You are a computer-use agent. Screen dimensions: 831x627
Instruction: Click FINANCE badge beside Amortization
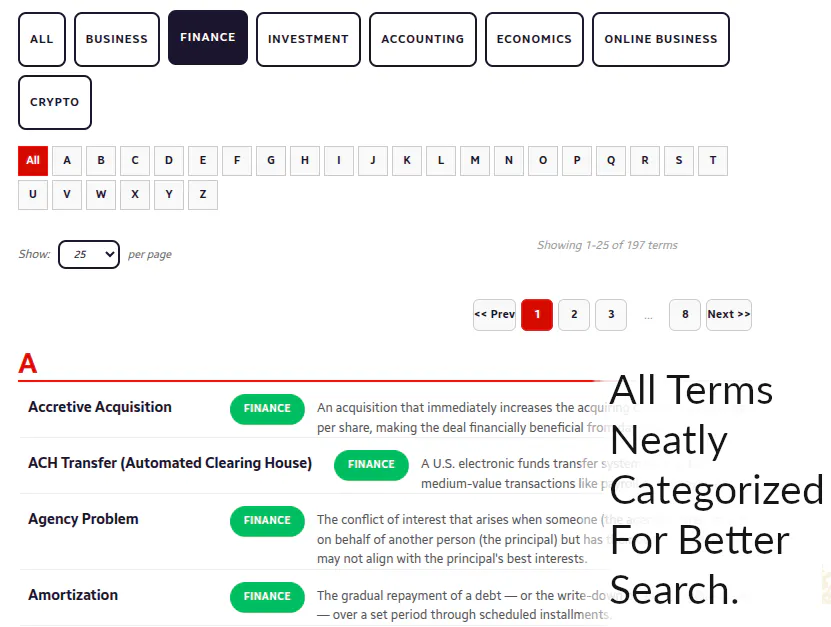coord(267,597)
